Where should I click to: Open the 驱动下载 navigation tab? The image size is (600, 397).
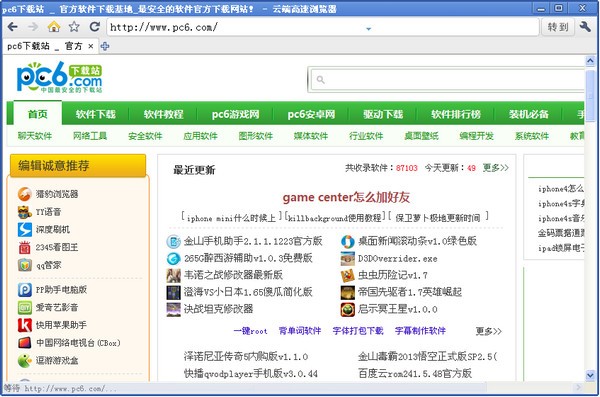[x=383, y=114]
